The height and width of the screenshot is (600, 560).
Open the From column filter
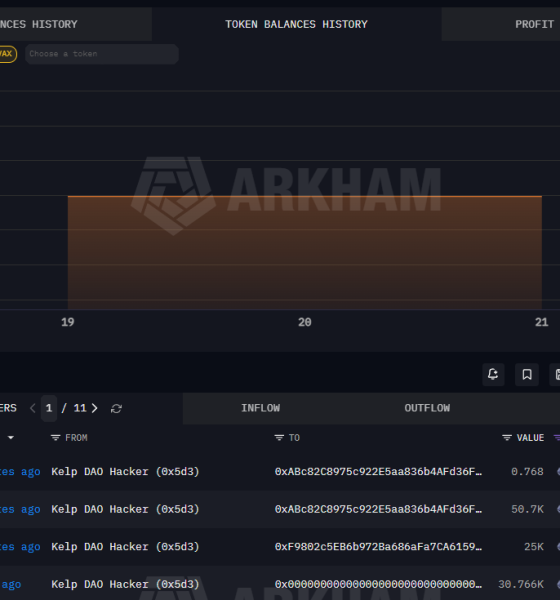[56, 438]
